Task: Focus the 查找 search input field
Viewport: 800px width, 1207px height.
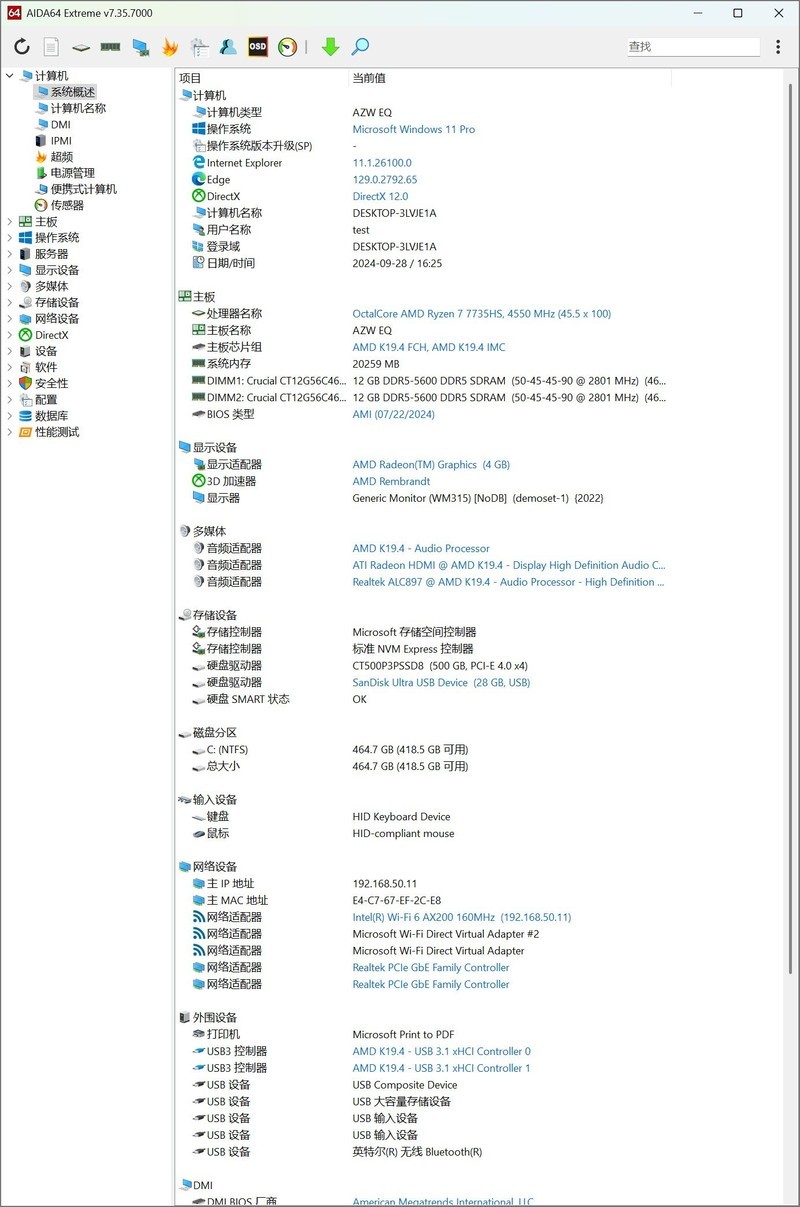Action: (x=694, y=47)
